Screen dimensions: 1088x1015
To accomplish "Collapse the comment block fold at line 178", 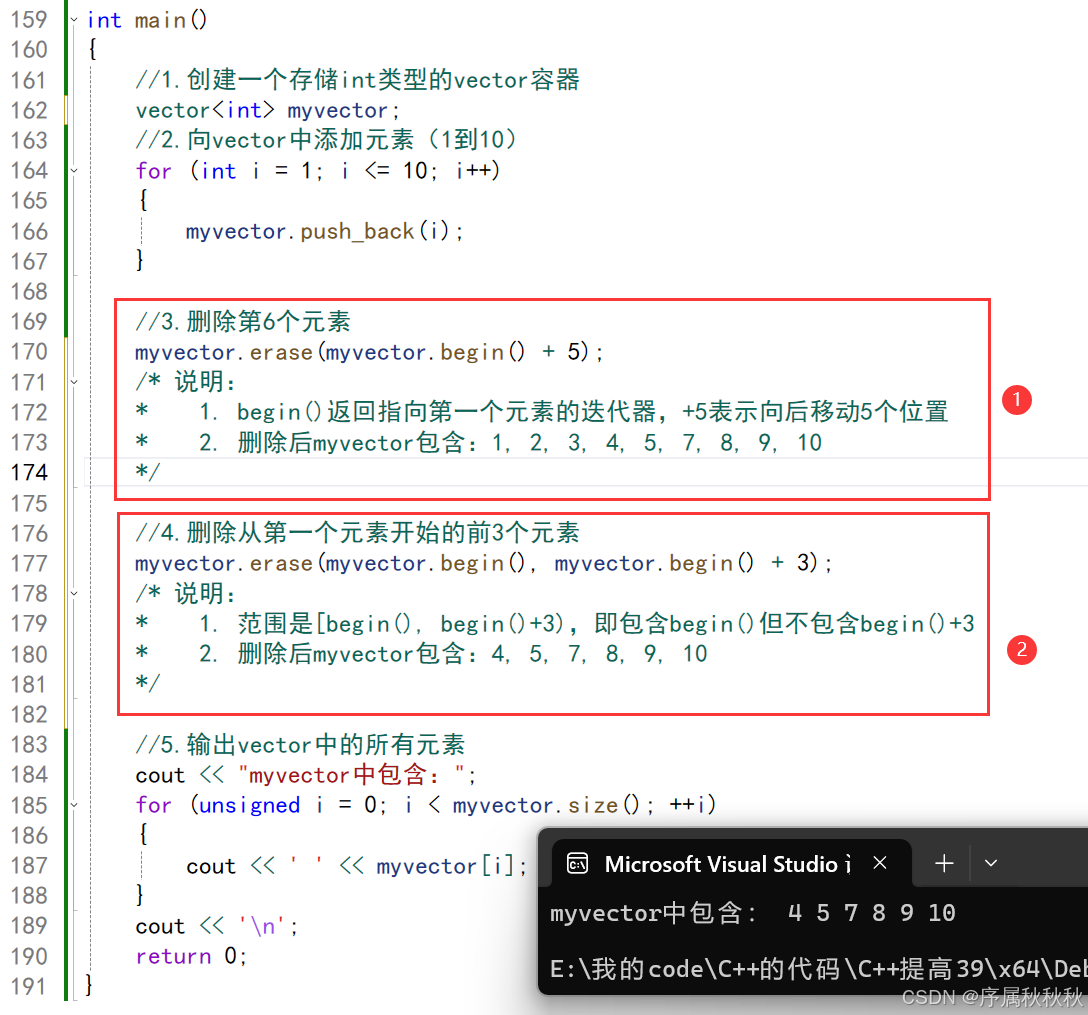I will pyautogui.click(x=74, y=593).
